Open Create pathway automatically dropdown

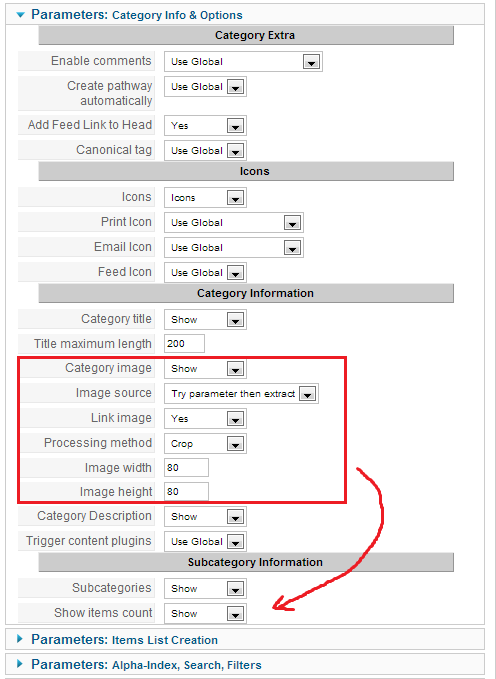[x=205, y=87]
